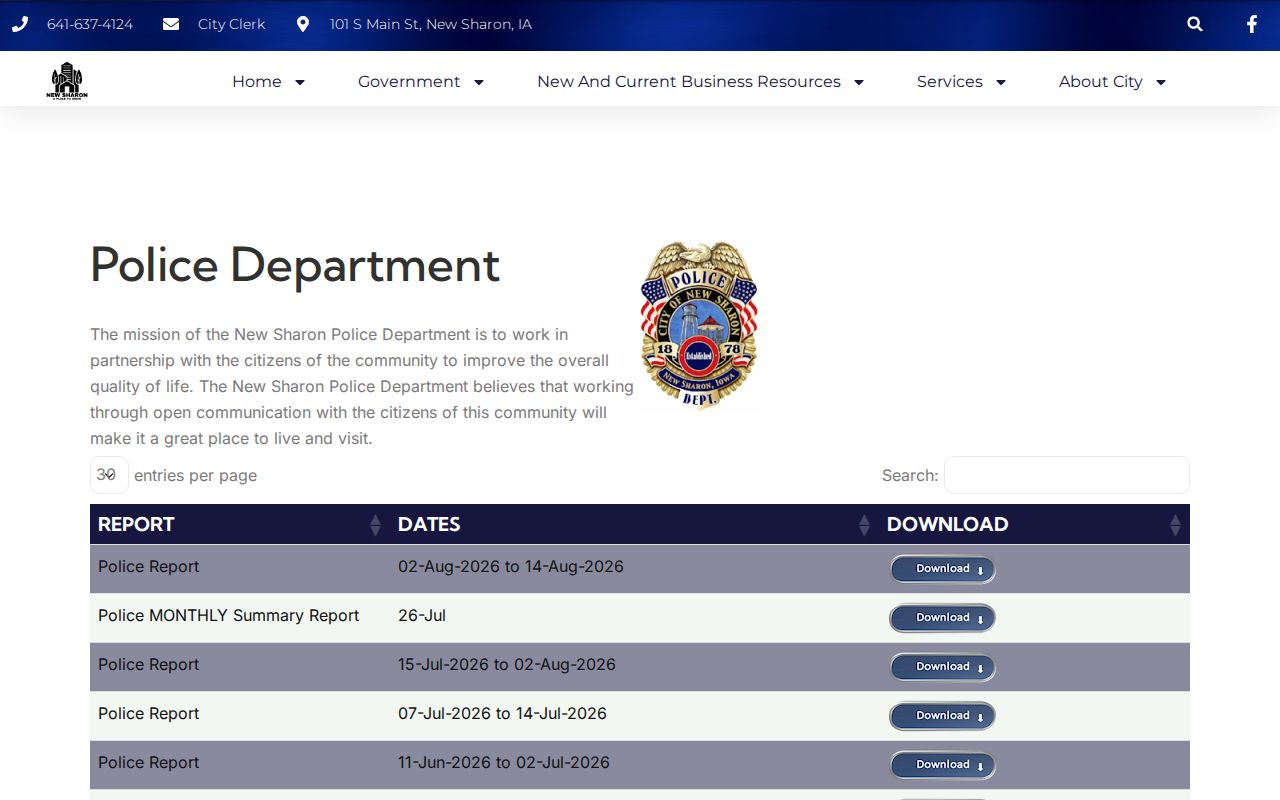Open the About City menu item
This screenshot has width=1280, height=800.
(1101, 82)
